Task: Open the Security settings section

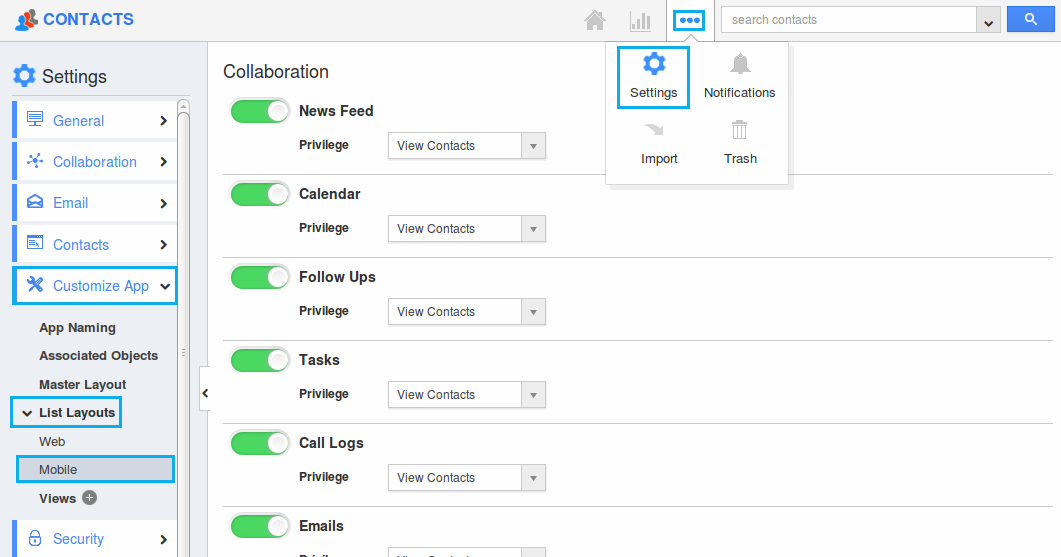Action: 95,539
